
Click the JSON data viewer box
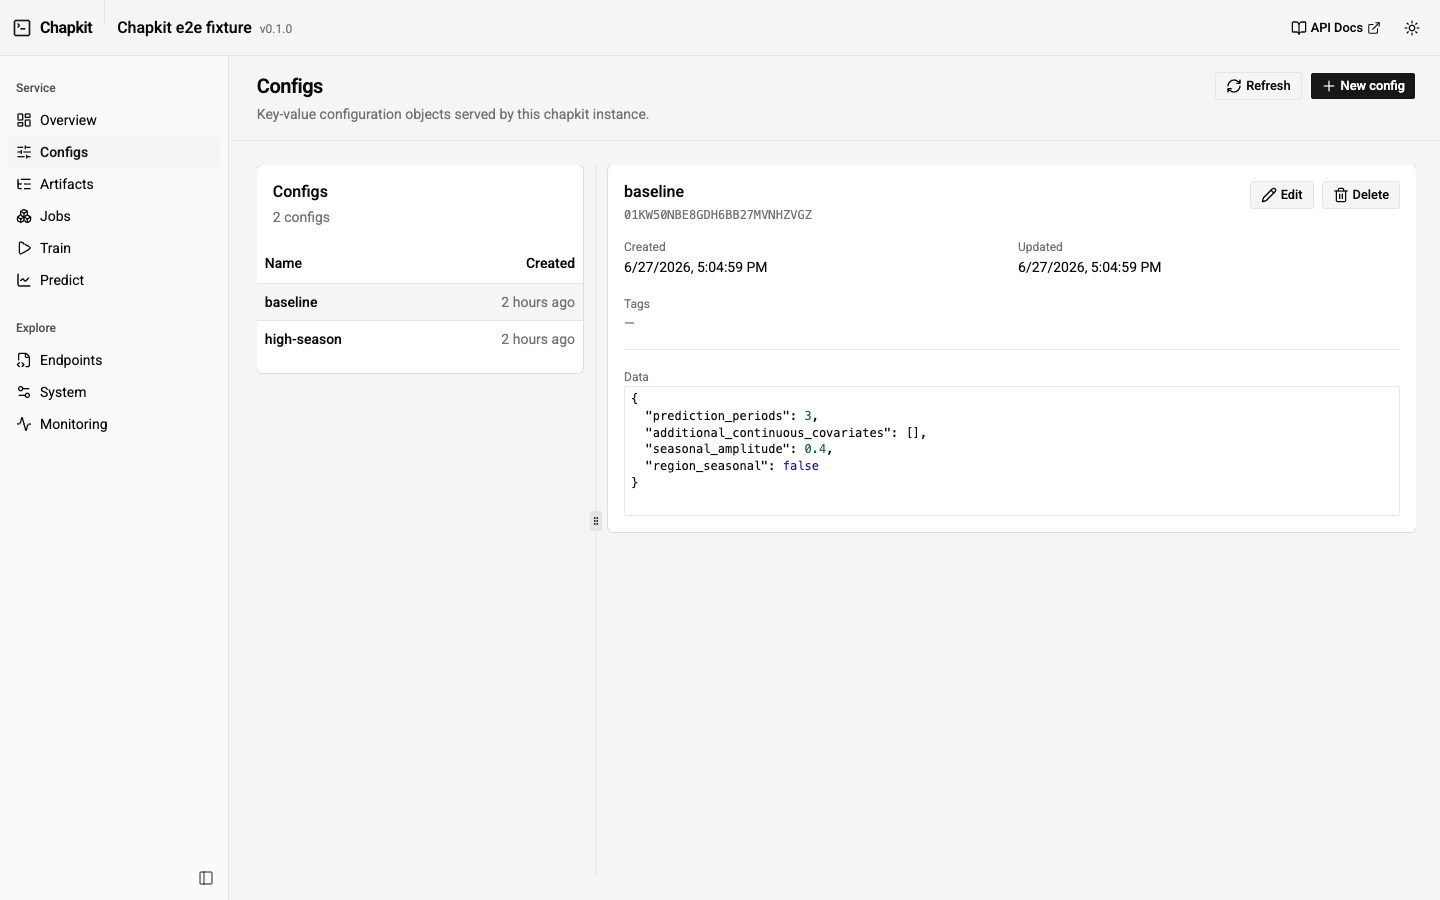tap(1012, 451)
